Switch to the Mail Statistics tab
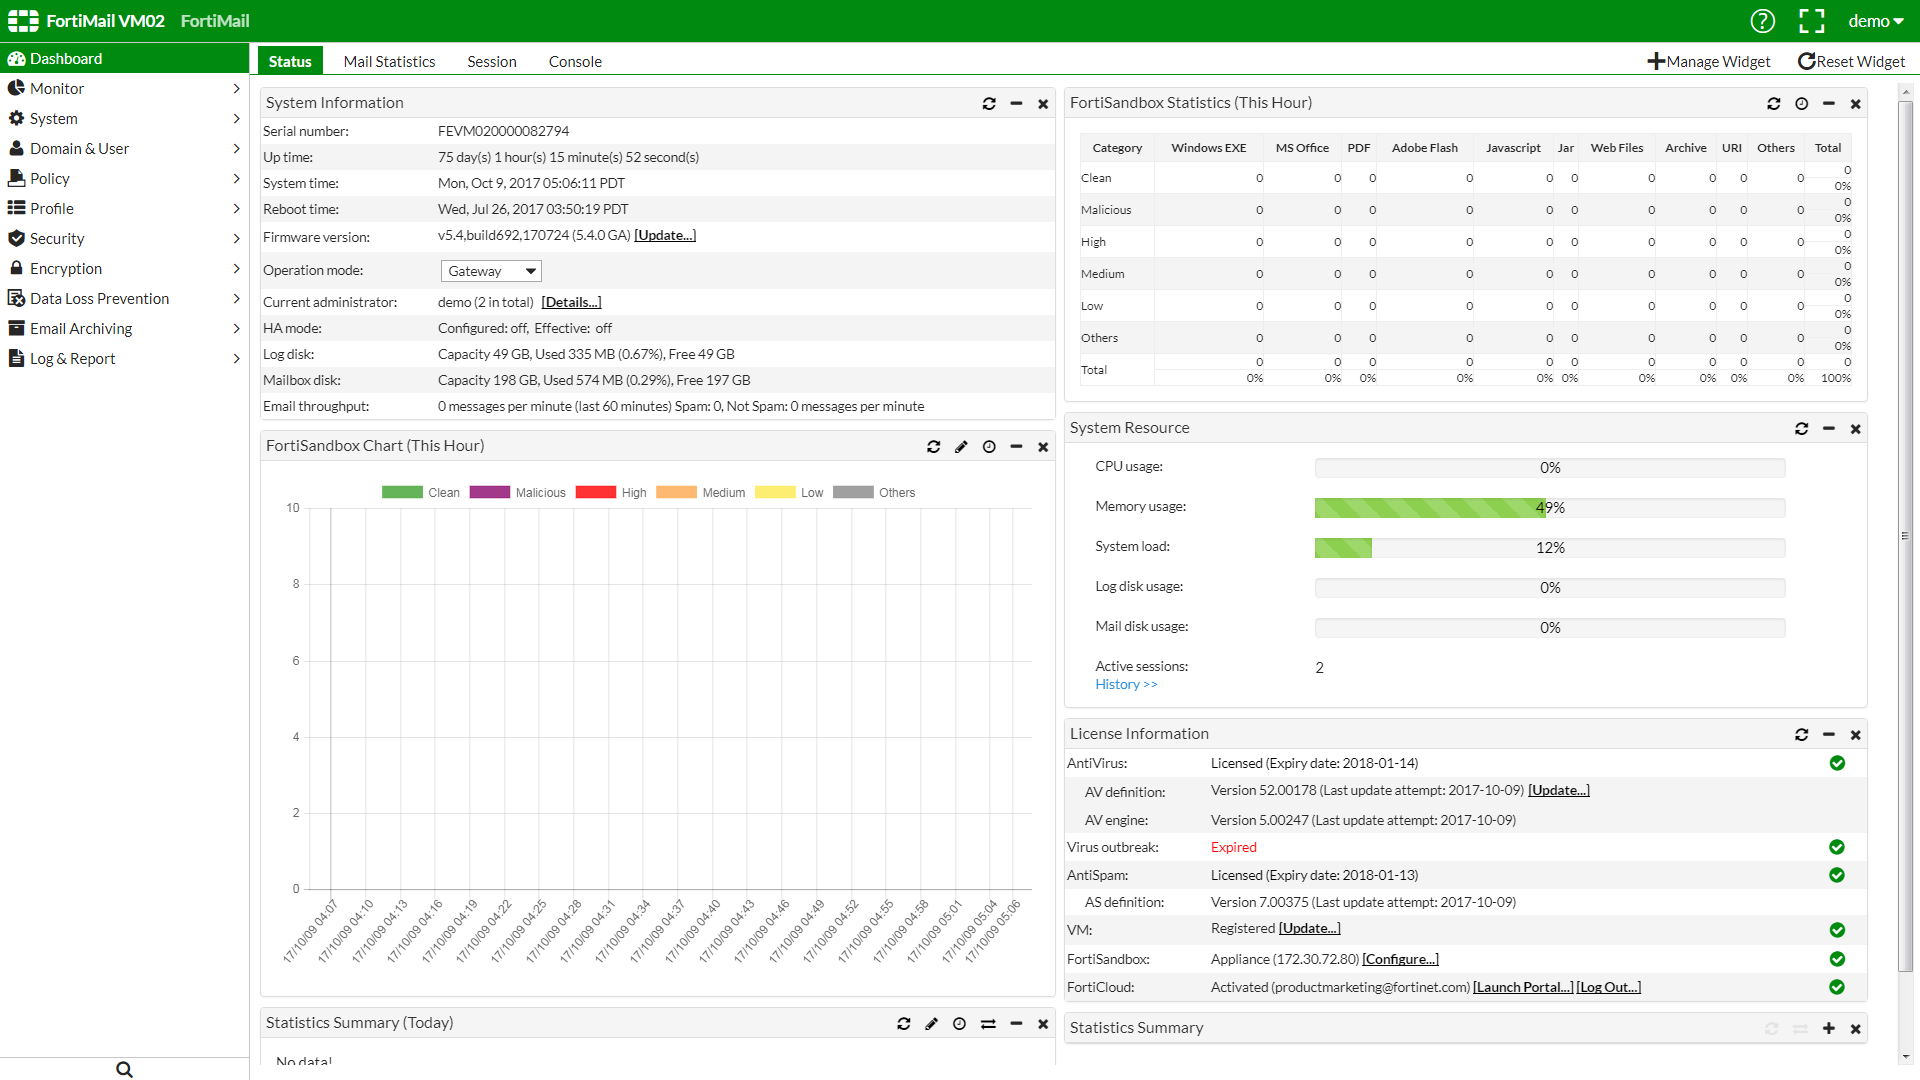This screenshot has height=1080, width=1920. pyautogui.click(x=389, y=62)
